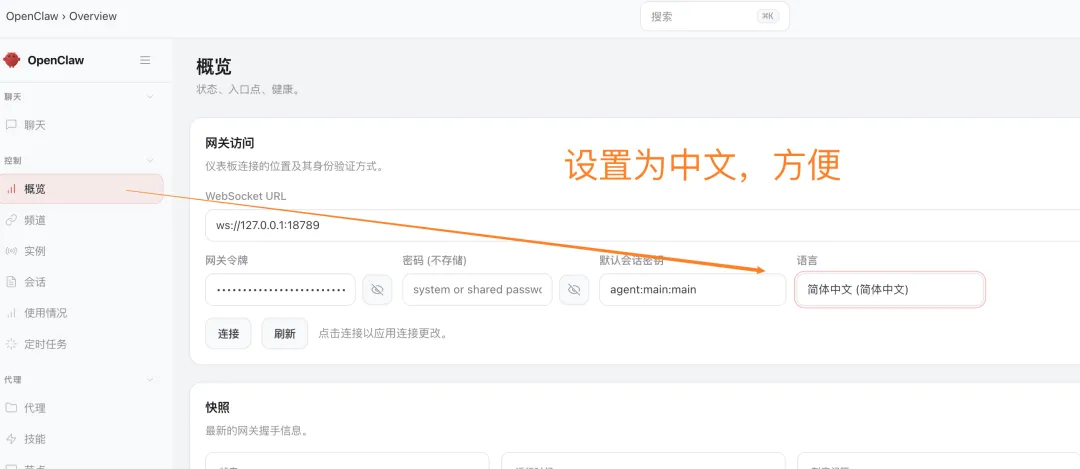Screen dimensions: 1080x469
Task: Open 定时任务 in the sidebar
Action: [x=82, y=344]
